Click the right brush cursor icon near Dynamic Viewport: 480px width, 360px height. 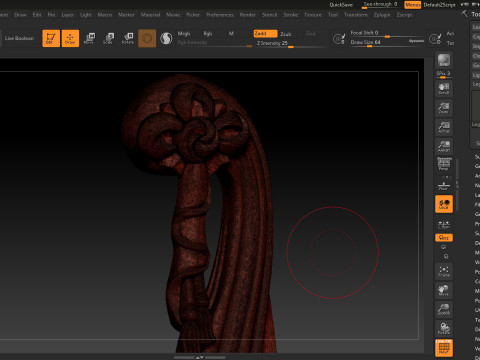pos(435,39)
